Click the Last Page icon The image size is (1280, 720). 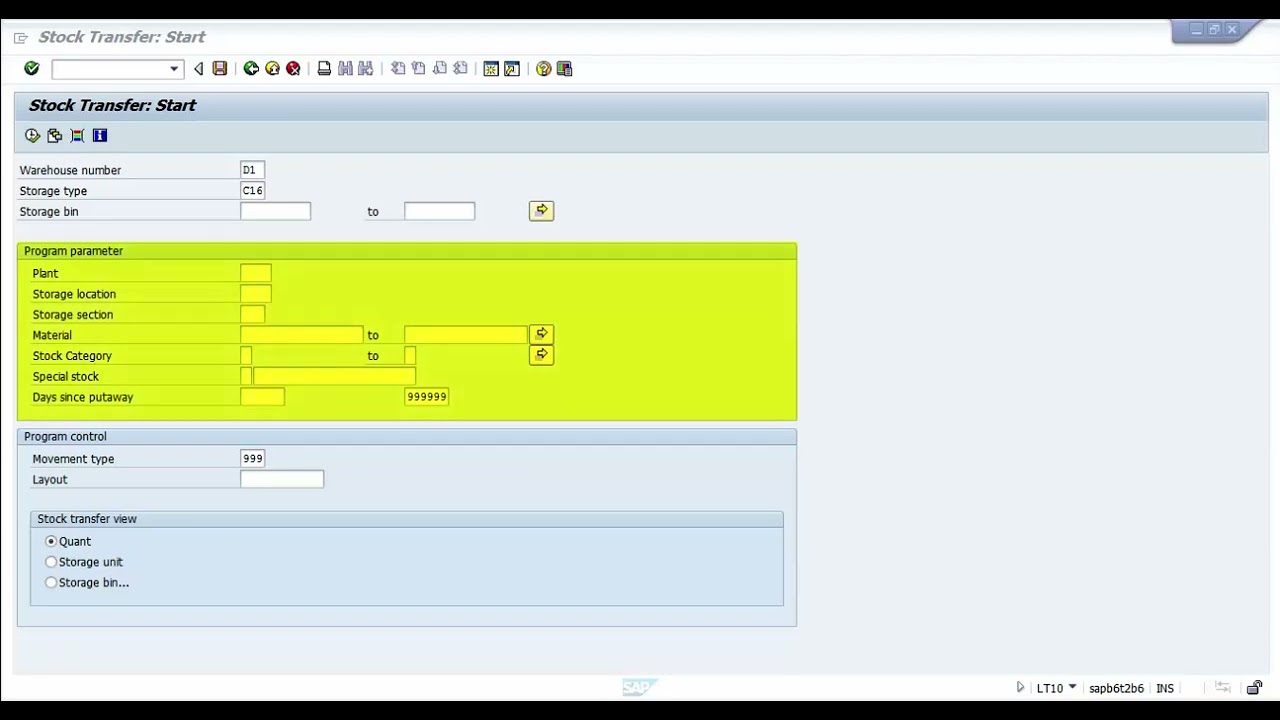pyautogui.click(x=460, y=68)
